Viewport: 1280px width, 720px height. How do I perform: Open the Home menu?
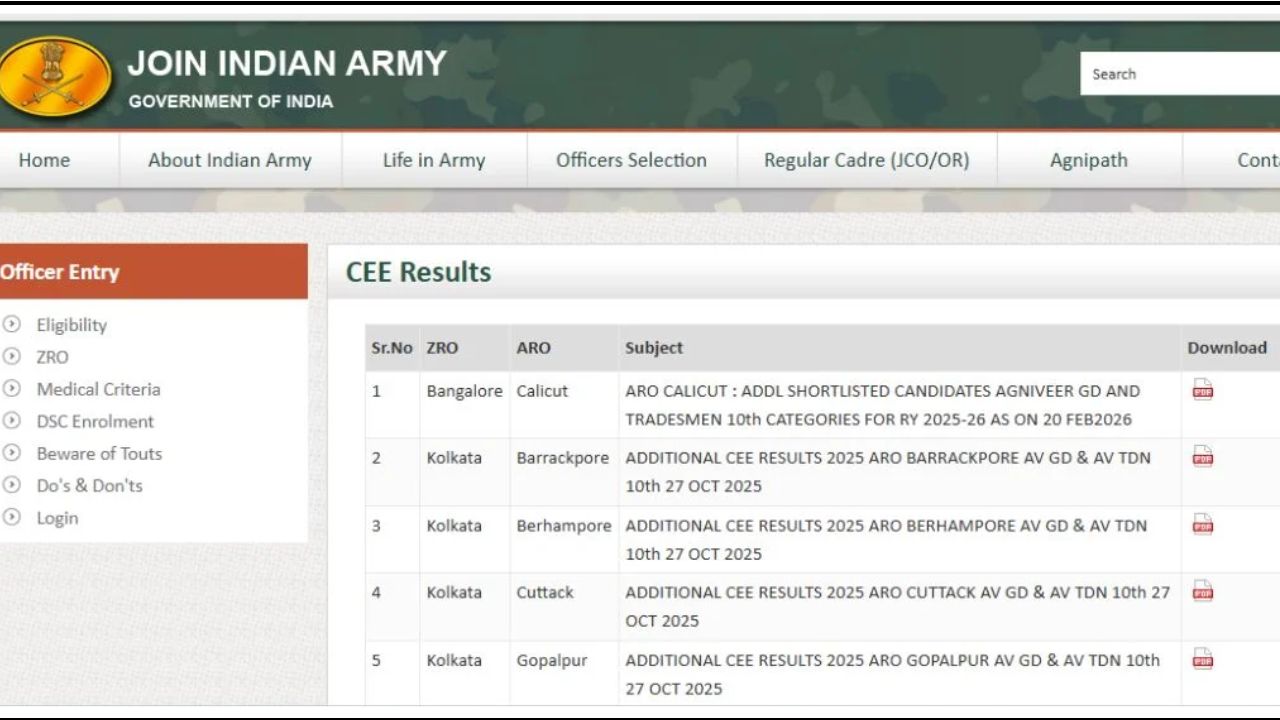coord(44,160)
